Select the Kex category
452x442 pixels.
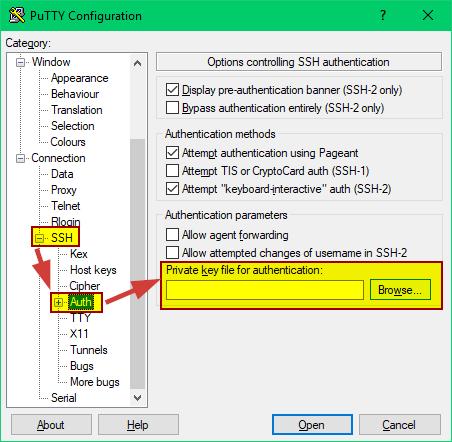(79, 254)
